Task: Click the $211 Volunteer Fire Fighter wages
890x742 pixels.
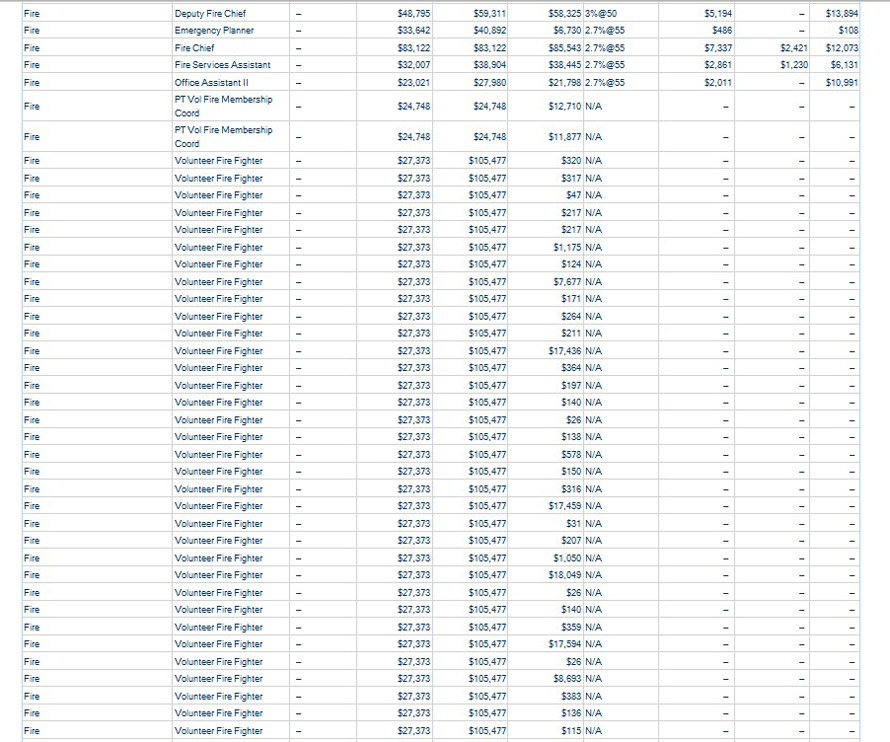Action: click(571, 333)
